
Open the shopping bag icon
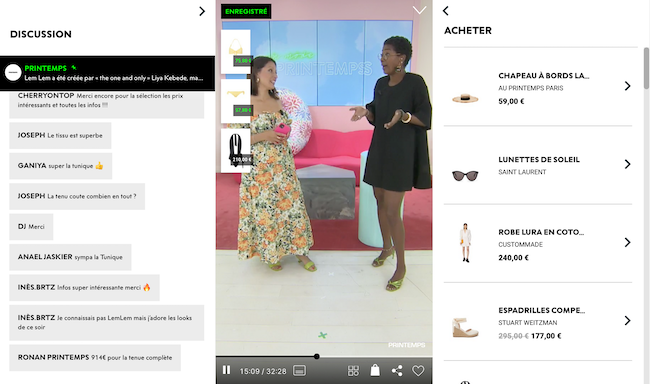tap(375, 370)
